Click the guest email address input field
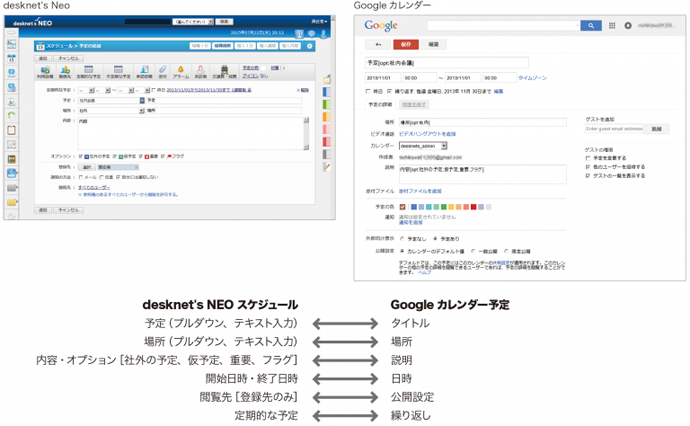This screenshot has height=426, width=690. [615, 129]
